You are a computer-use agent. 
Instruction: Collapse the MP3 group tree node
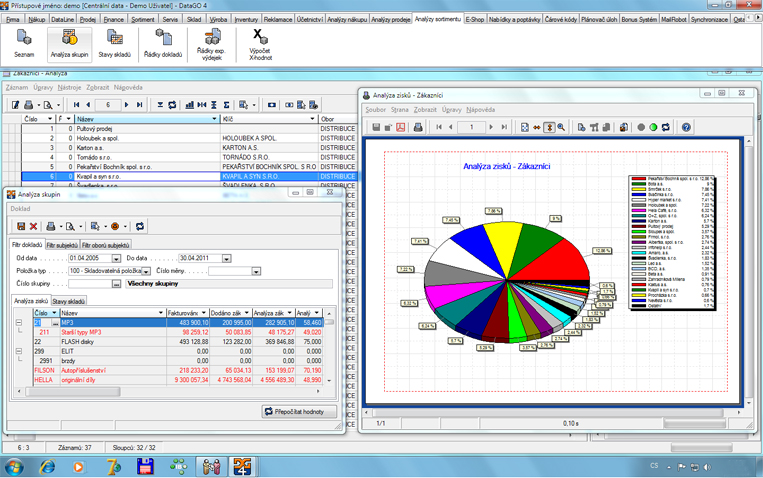pos(18,323)
